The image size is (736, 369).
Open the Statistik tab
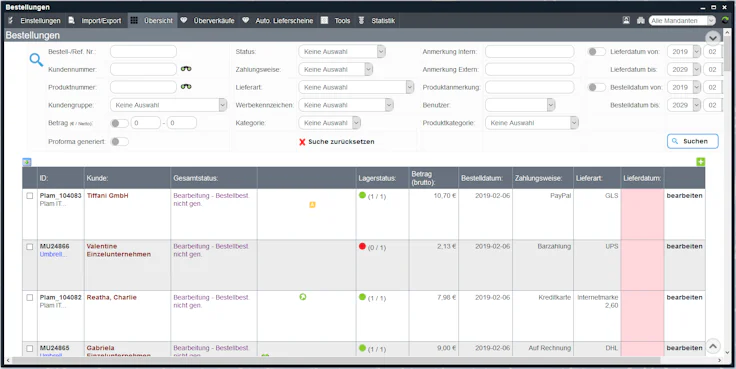(x=377, y=21)
